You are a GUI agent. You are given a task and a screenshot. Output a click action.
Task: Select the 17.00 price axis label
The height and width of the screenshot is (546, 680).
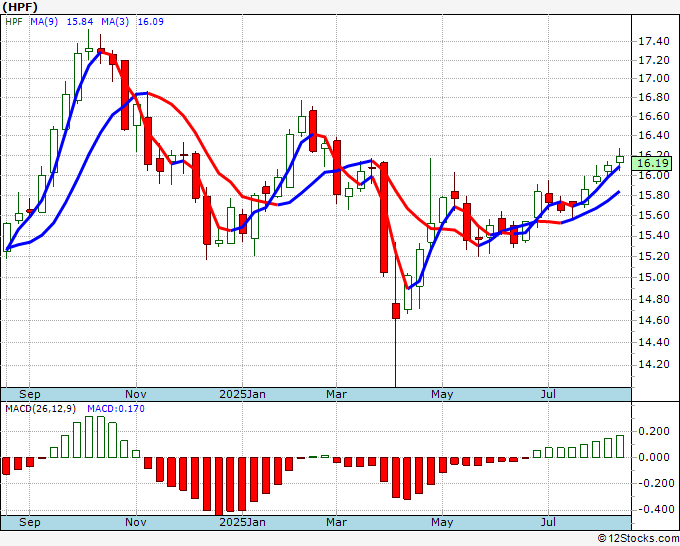coord(654,78)
